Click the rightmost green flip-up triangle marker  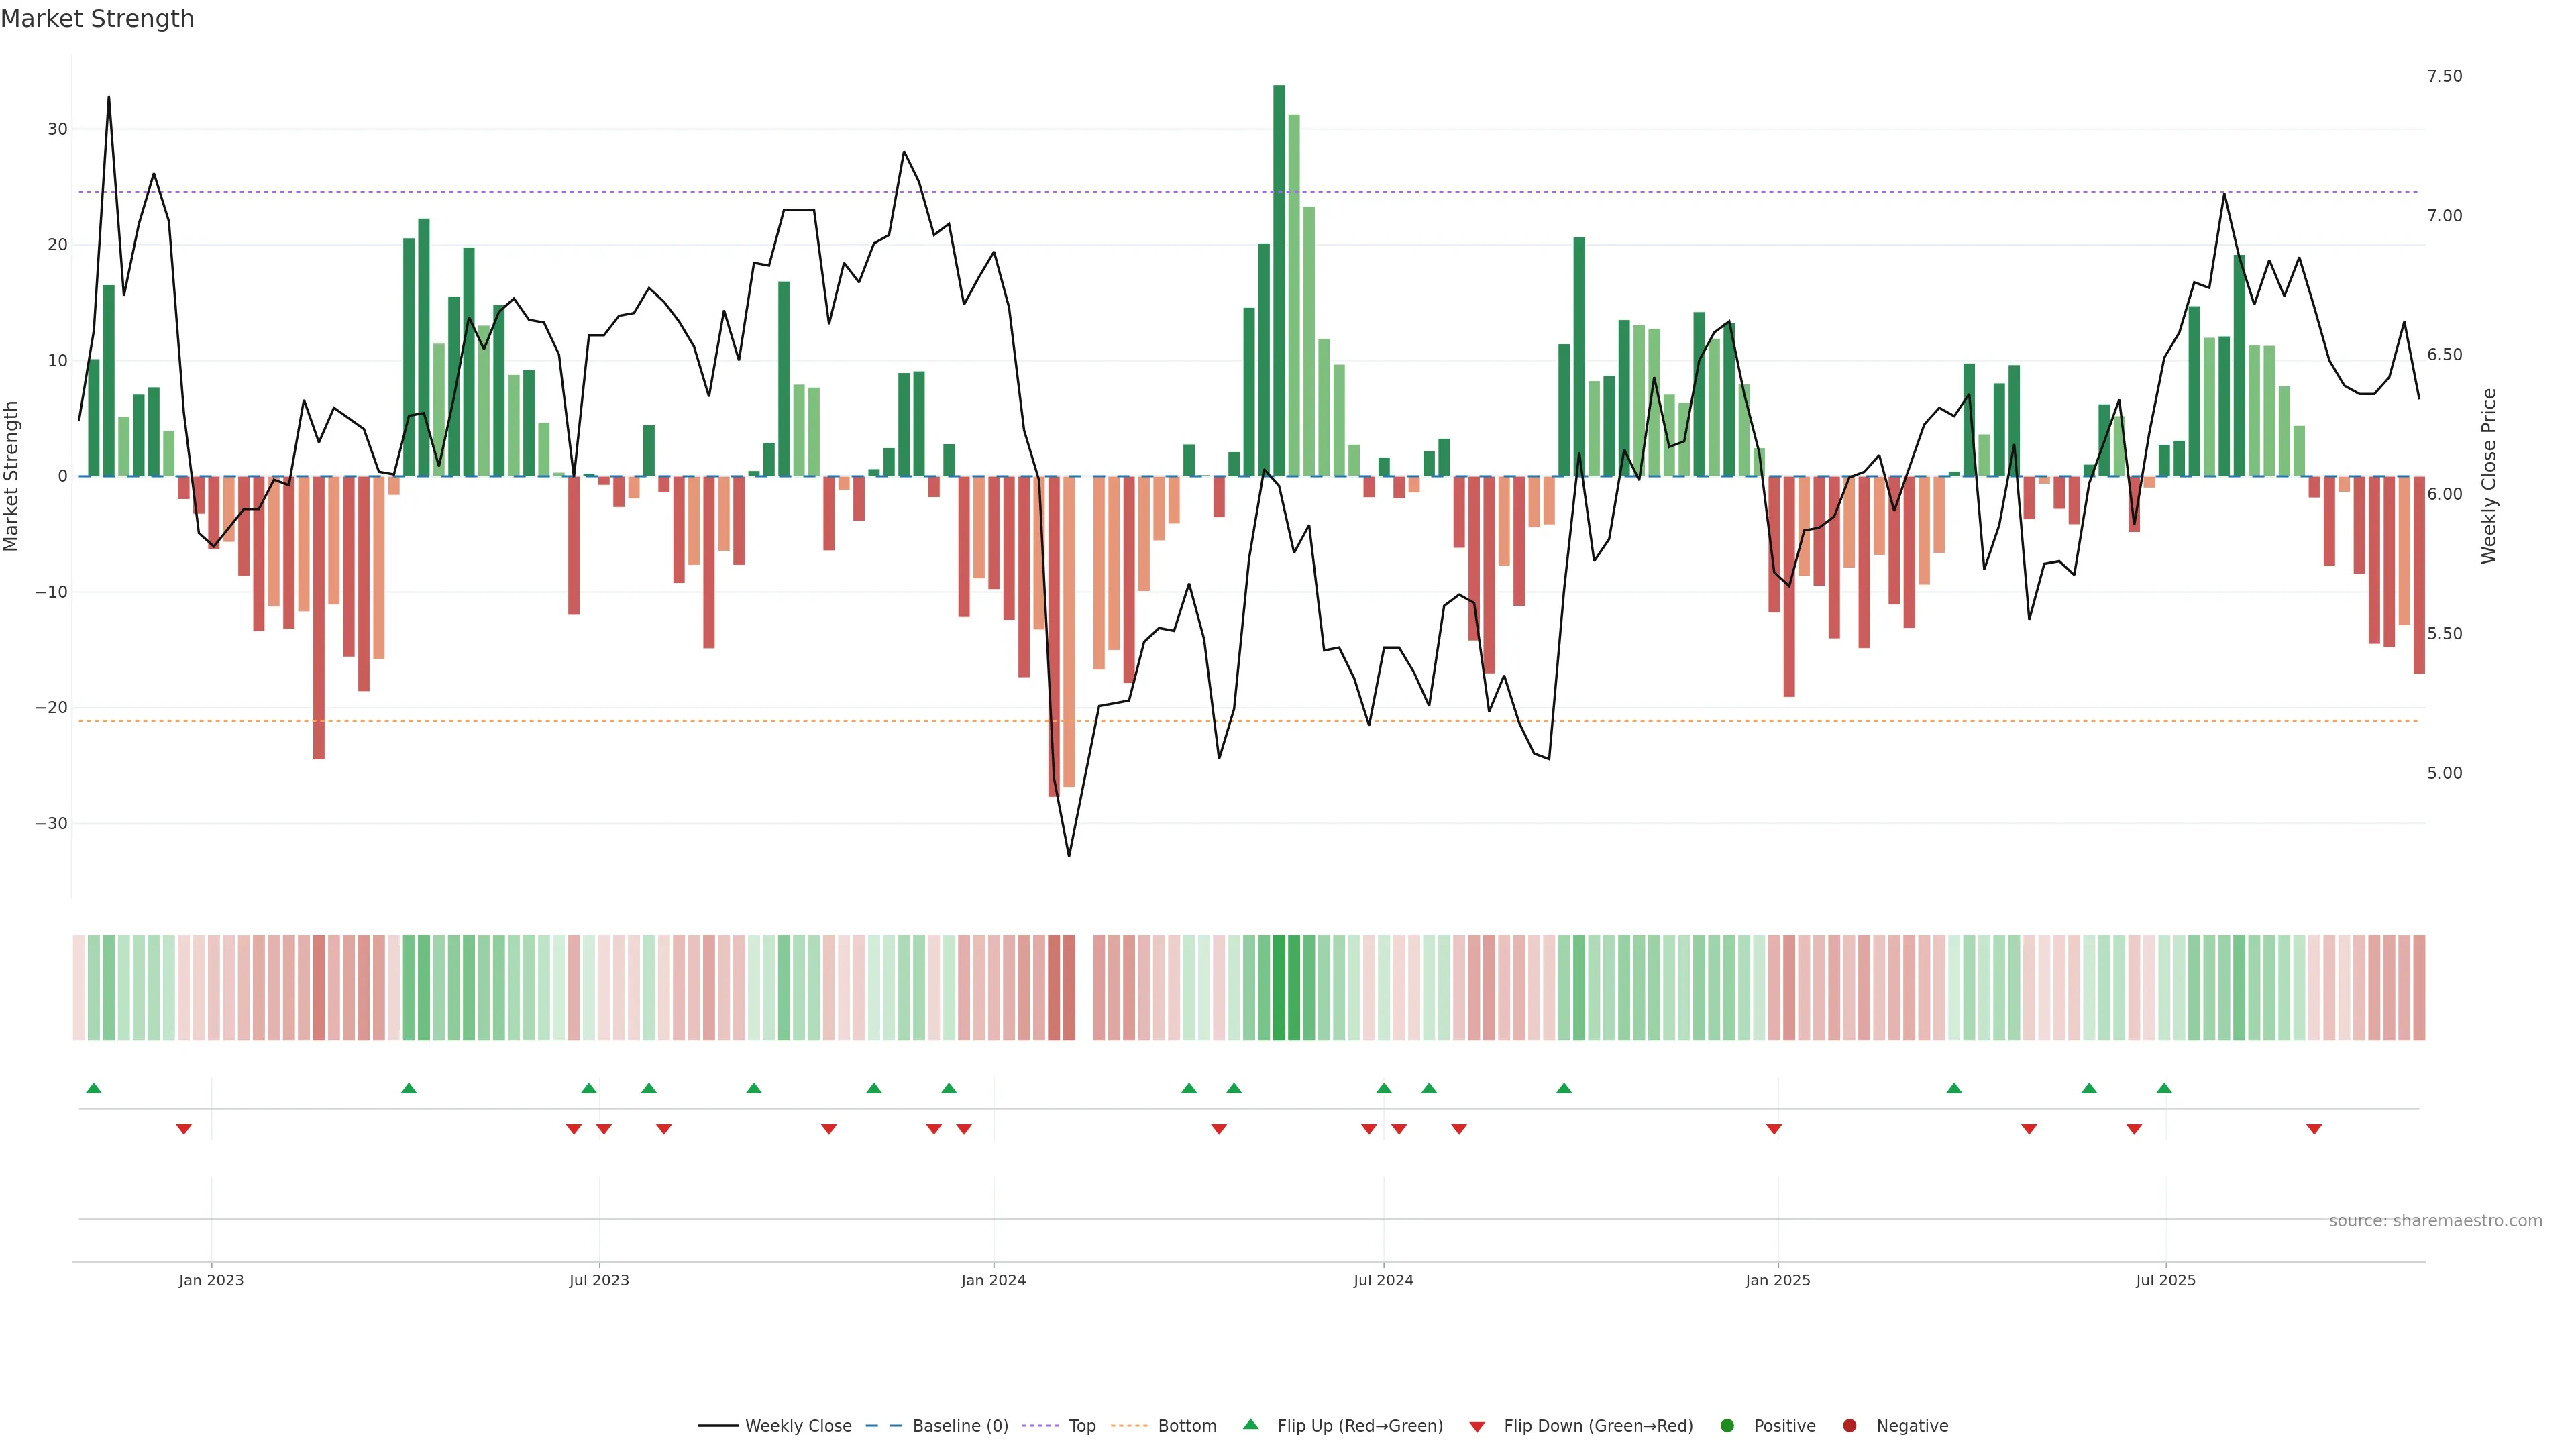click(2164, 1088)
